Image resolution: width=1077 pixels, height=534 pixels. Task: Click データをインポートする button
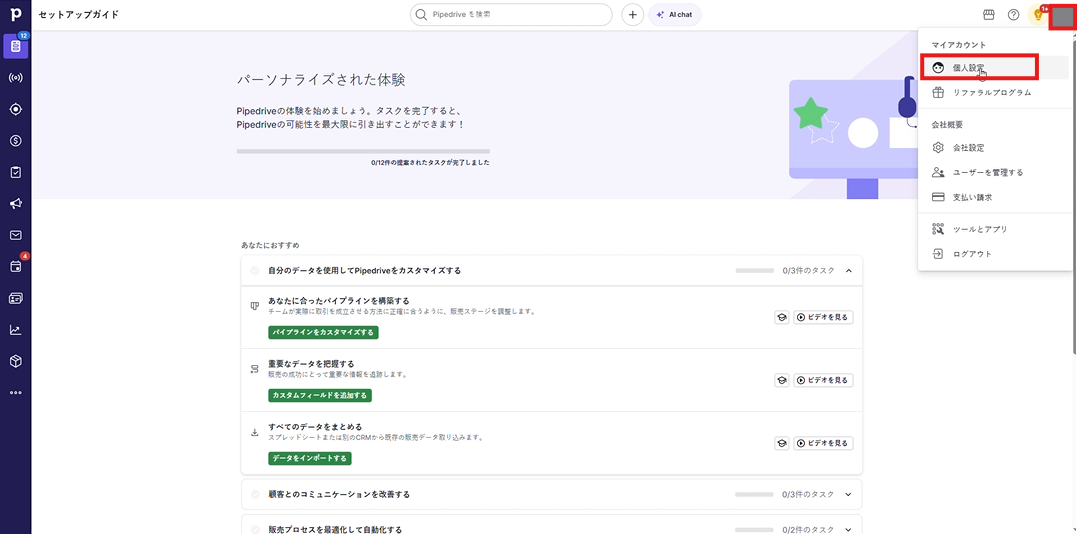pos(309,458)
